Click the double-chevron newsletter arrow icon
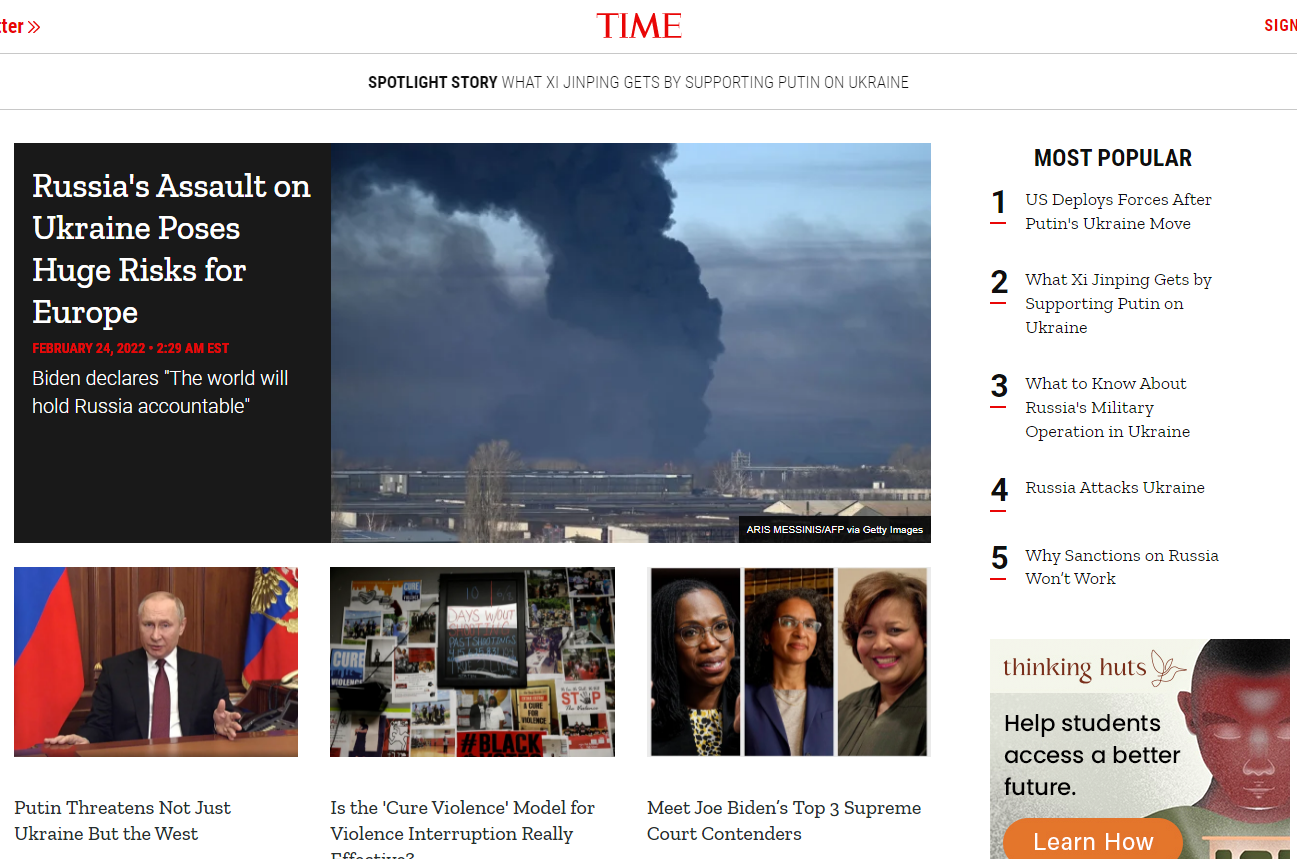This screenshot has width=1297, height=859. (34, 27)
